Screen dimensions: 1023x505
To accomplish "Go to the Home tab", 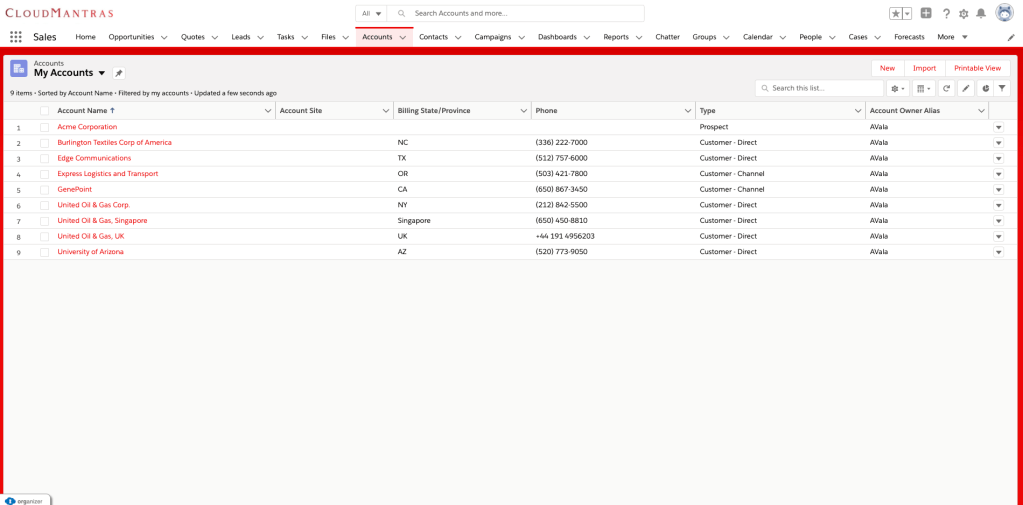I will pyautogui.click(x=85, y=37).
